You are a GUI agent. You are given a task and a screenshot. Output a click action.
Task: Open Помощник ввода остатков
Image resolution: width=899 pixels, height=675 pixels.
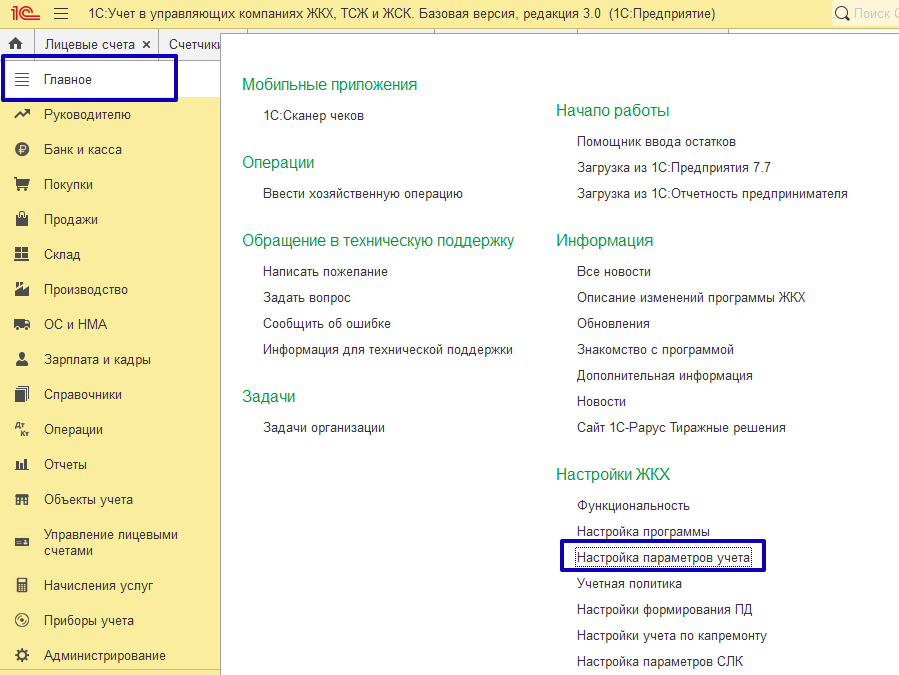[656, 142]
